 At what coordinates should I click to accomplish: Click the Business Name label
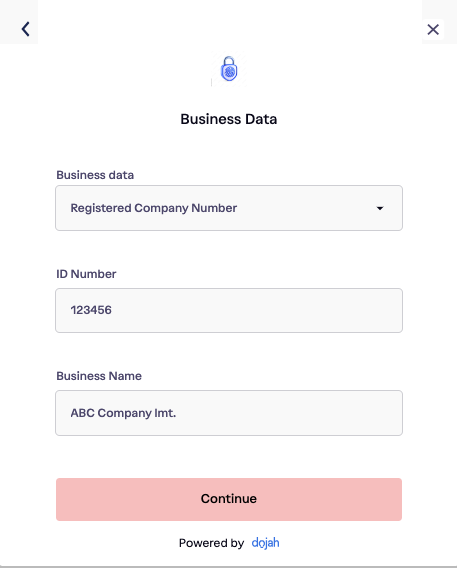click(99, 376)
